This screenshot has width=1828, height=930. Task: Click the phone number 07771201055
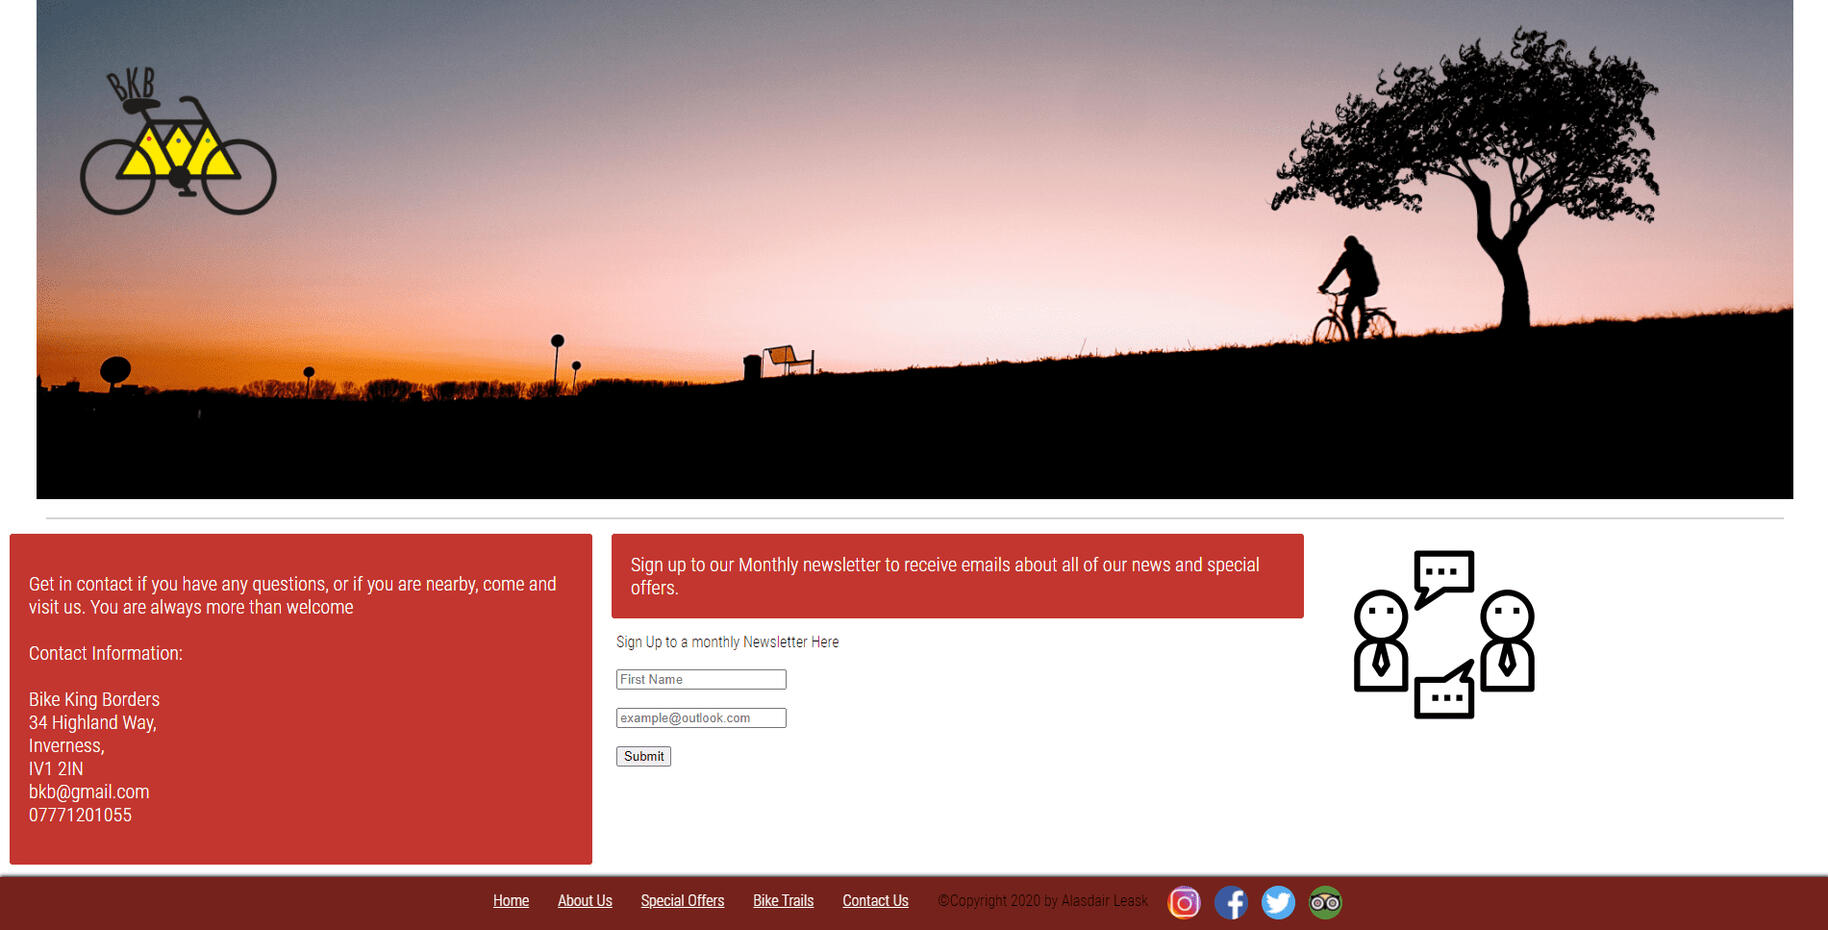click(x=80, y=815)
